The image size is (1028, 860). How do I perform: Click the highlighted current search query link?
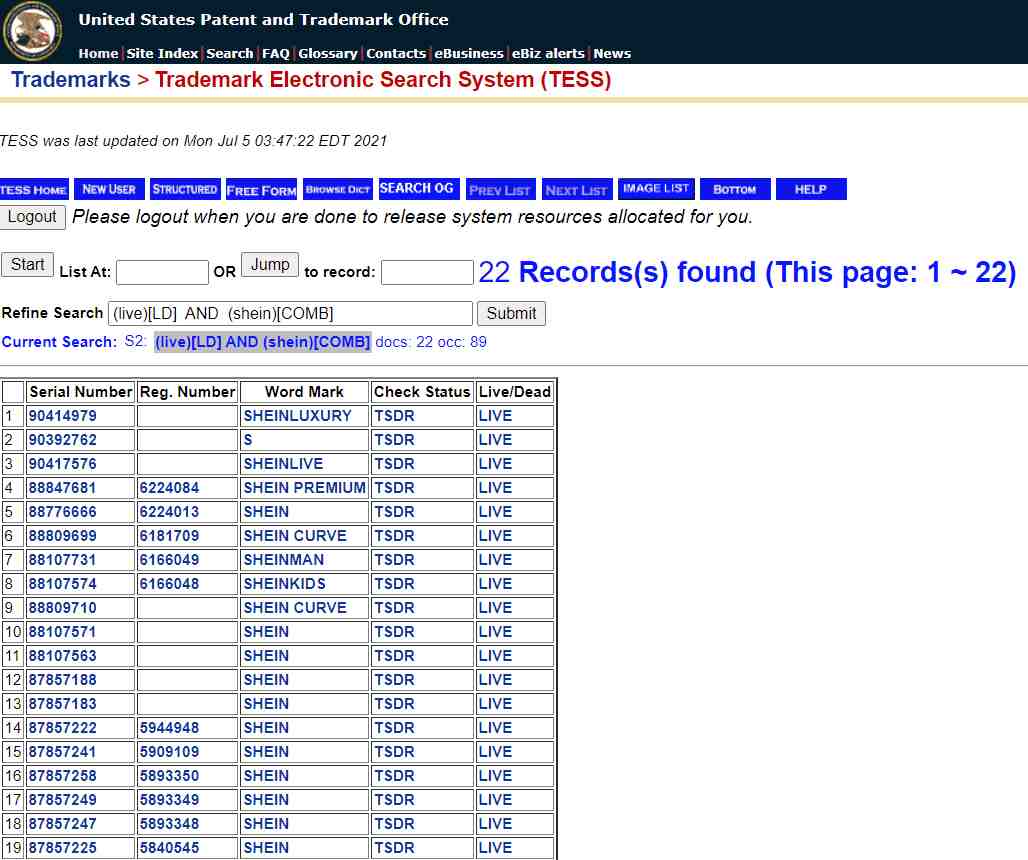point(262,342)
